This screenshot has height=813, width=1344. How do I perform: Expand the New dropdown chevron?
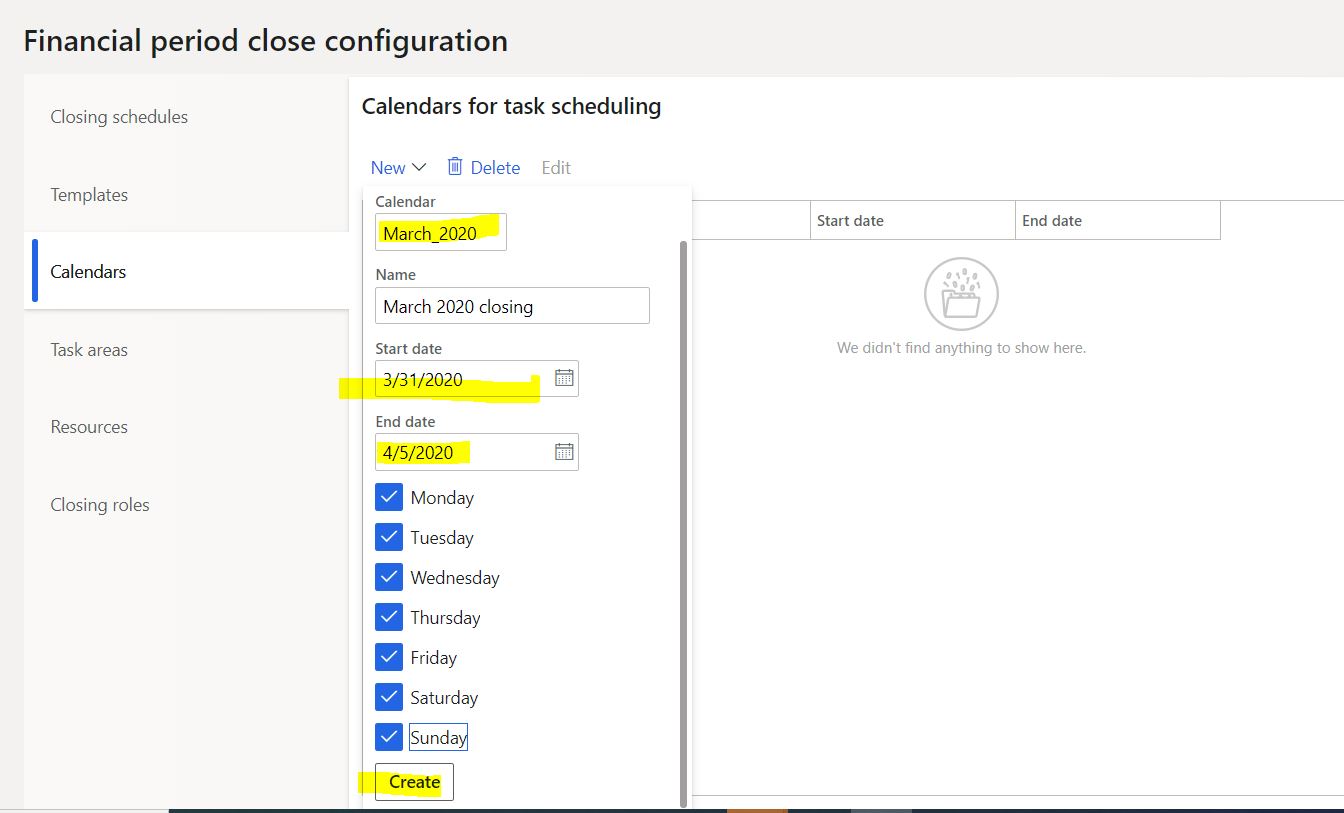pyautogui.click(x=419, y=167)
